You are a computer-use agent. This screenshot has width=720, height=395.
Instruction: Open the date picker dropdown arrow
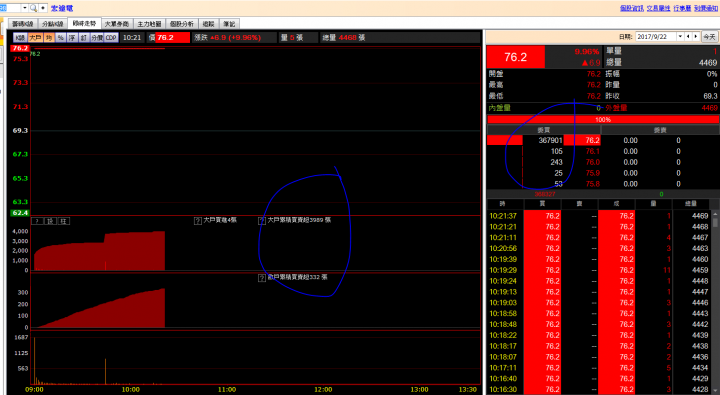click(680, 37)
